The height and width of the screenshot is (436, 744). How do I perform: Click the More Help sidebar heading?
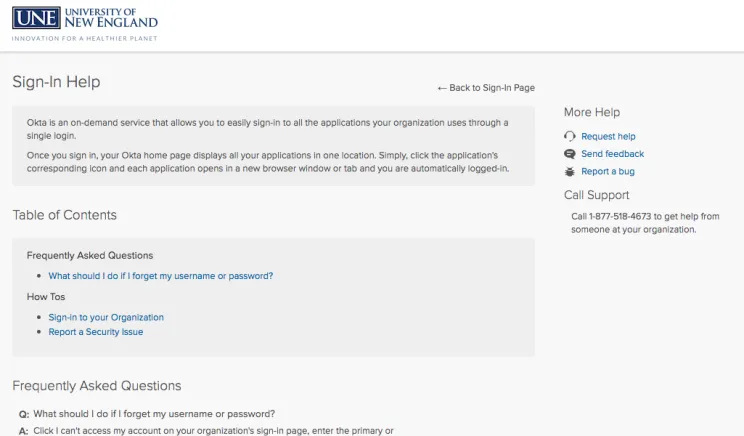592,112
